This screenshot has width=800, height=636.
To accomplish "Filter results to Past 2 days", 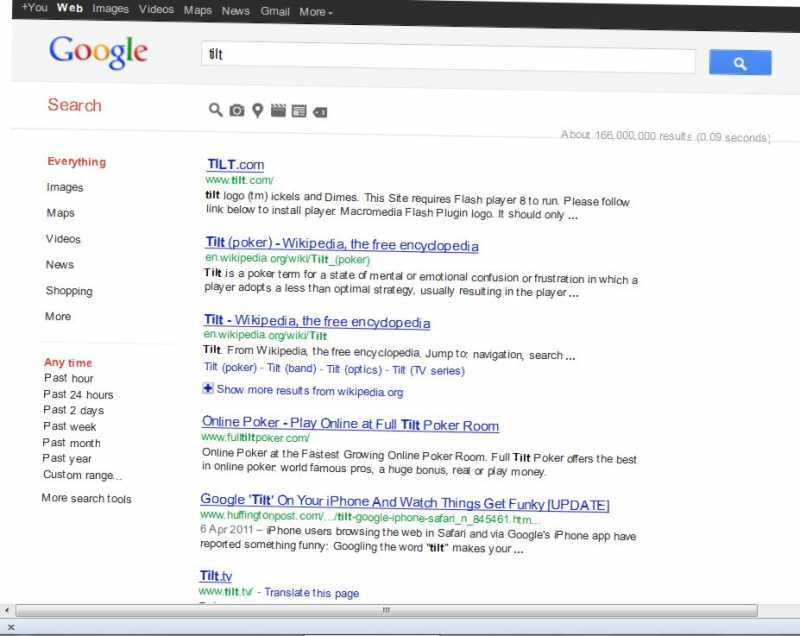I will [x=73, y=410].
